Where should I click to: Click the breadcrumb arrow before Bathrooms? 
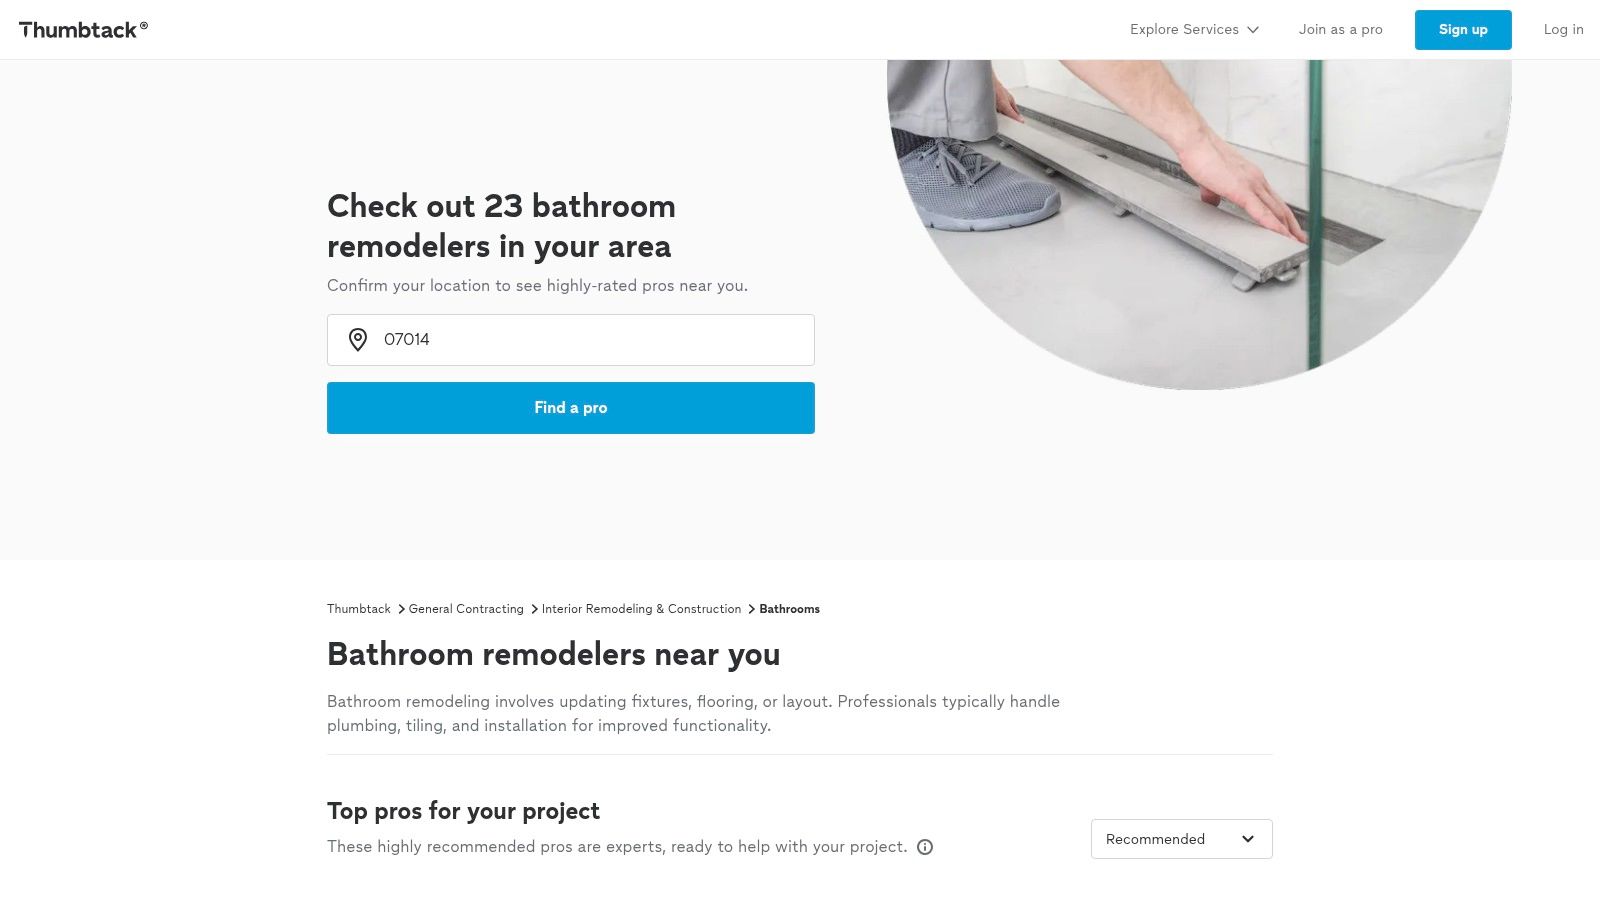750,608
